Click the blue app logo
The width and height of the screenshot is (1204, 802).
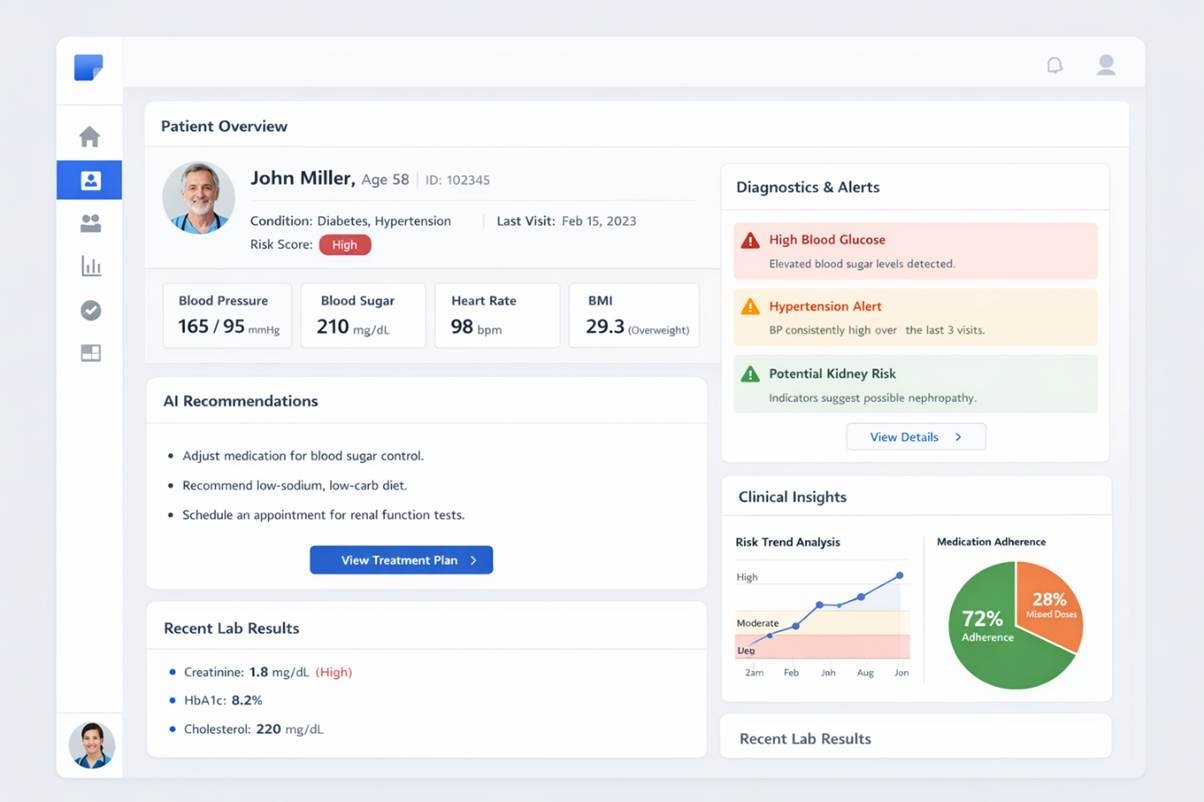click(89, 68)
